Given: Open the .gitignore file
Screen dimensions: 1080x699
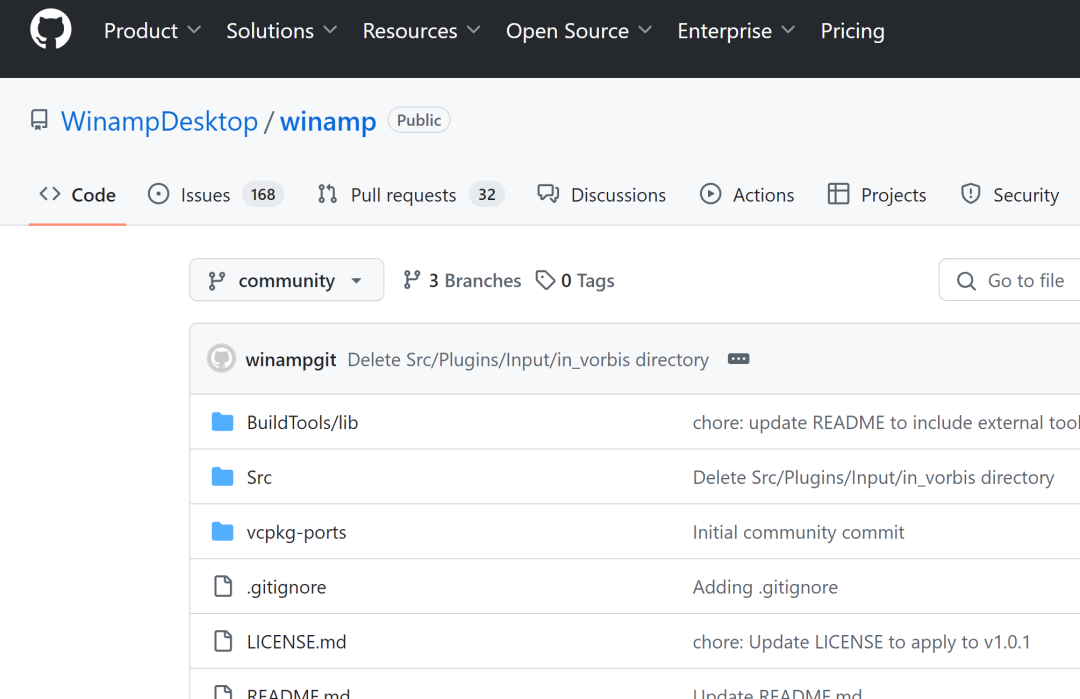Looking at the screenshot, I should pos(287,587).
